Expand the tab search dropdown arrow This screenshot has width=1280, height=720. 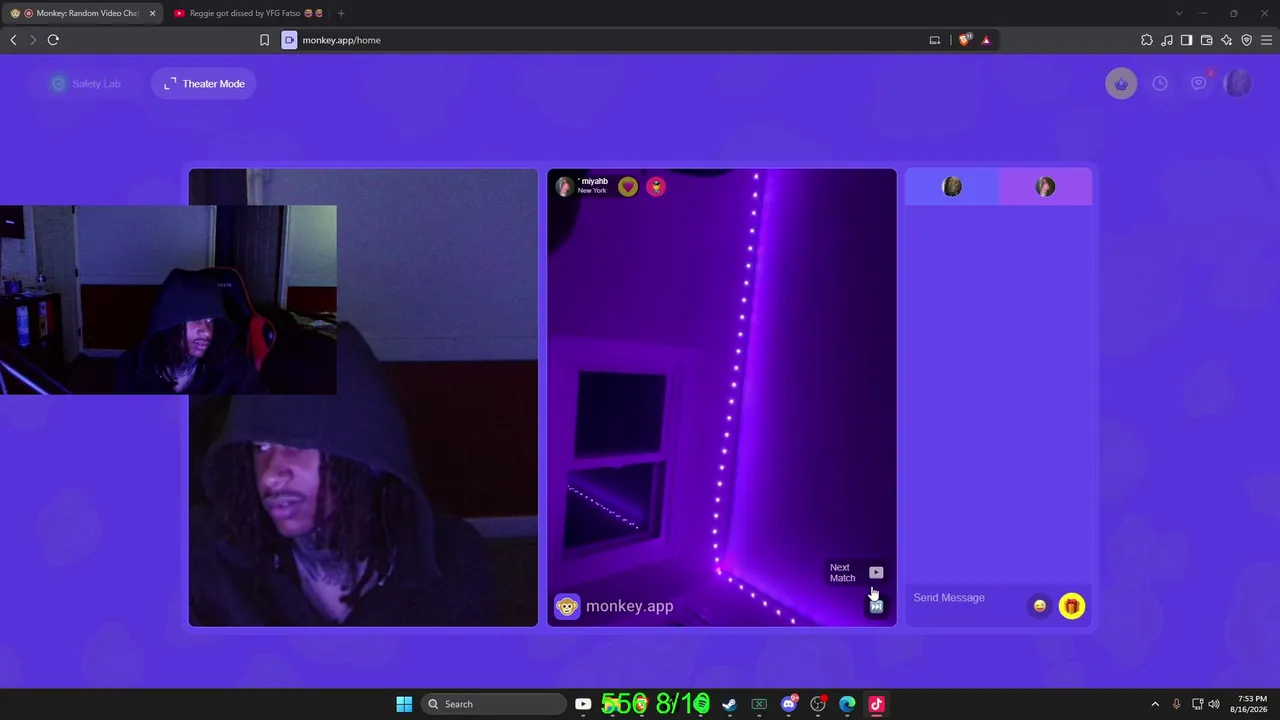click(1179, 13)
